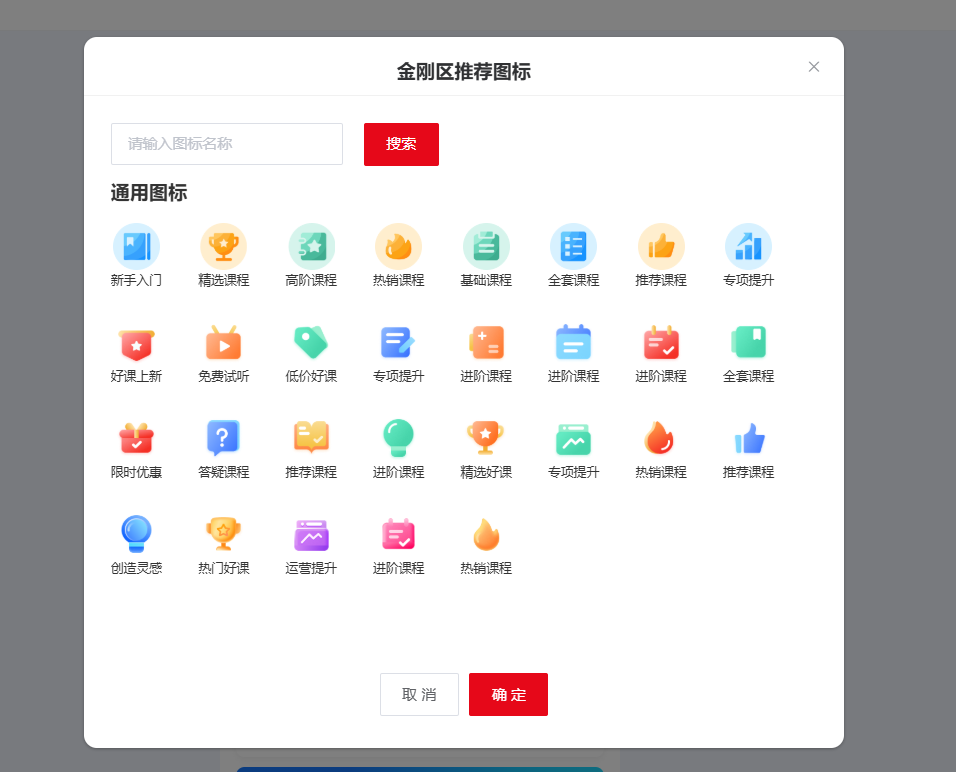Pick the 高阶课程 green star book icon
The width and height of the screenshot is (956, 772).
[x=312, y=246]
